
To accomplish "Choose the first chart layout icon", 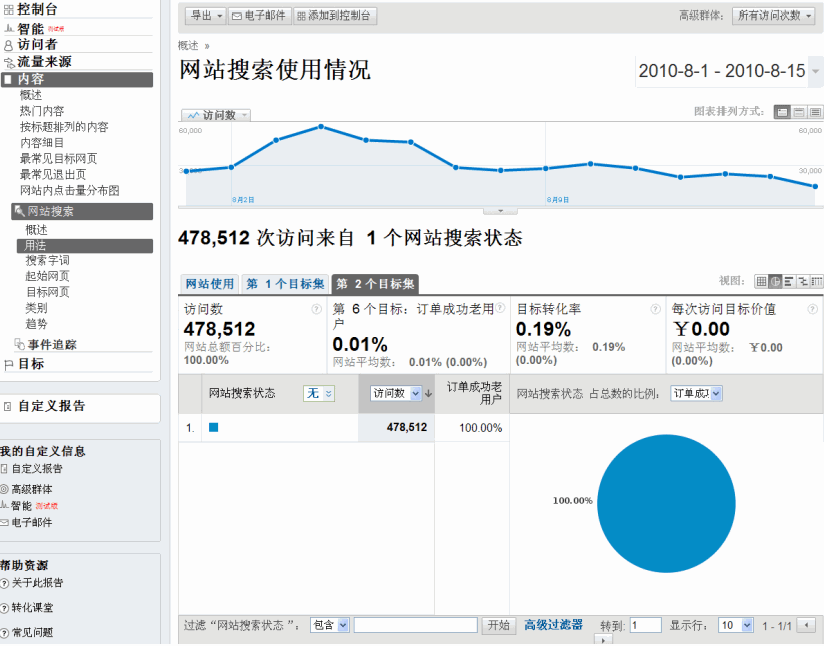I will pyautogui.click(x=782, y=112).
